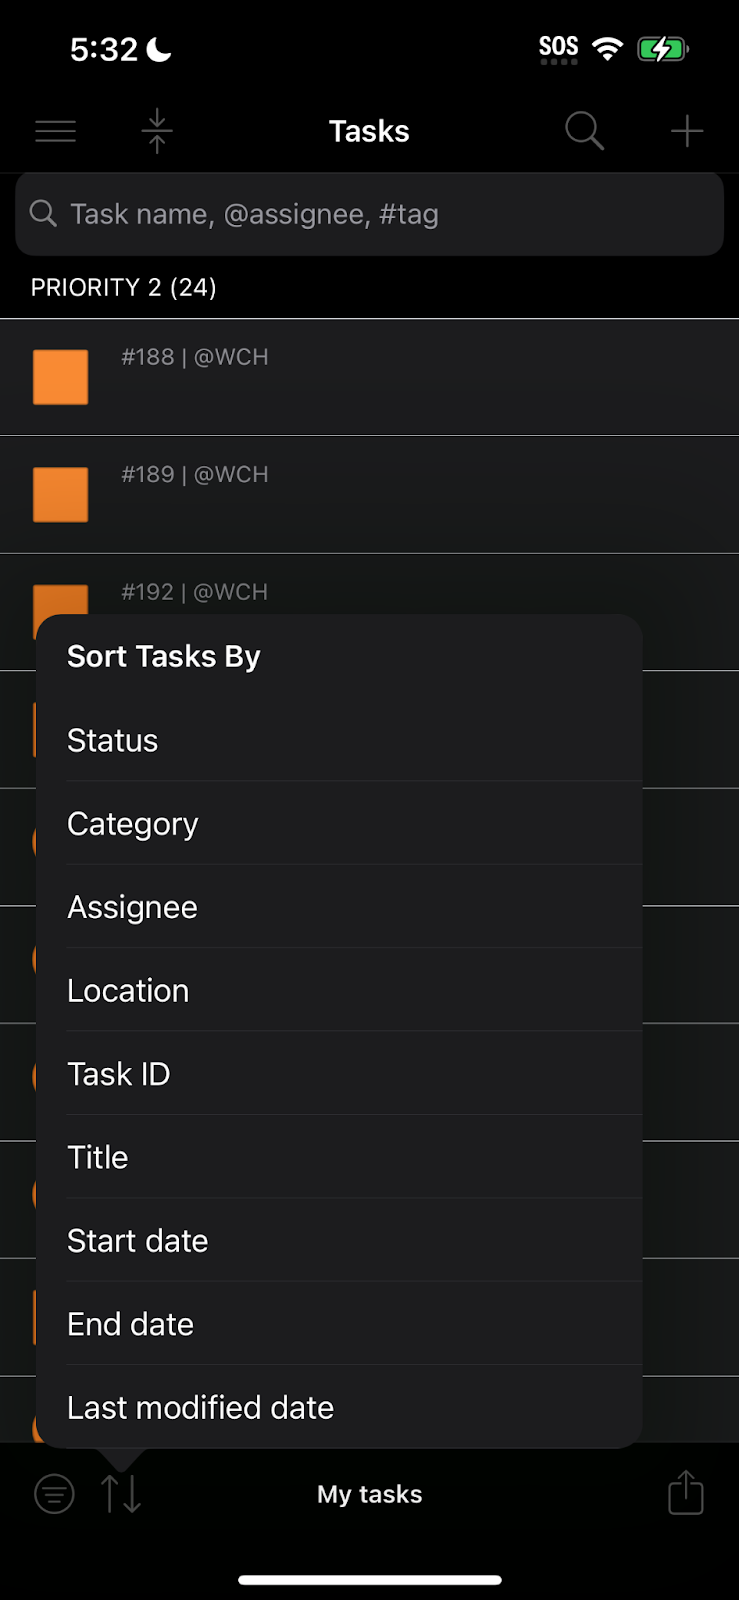
Task: Tap the sort arrows icon
Action: click(122, 1494)
